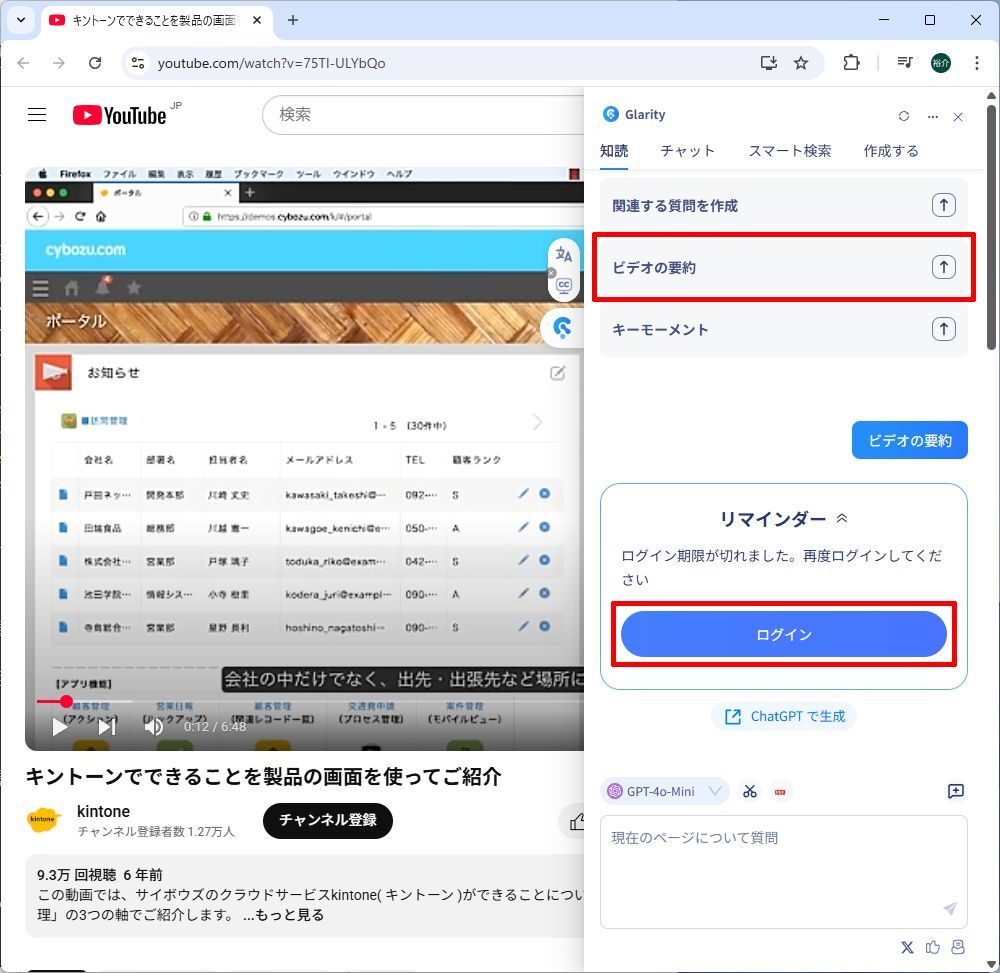Close the YouTube browser tab

click(257, 20)
